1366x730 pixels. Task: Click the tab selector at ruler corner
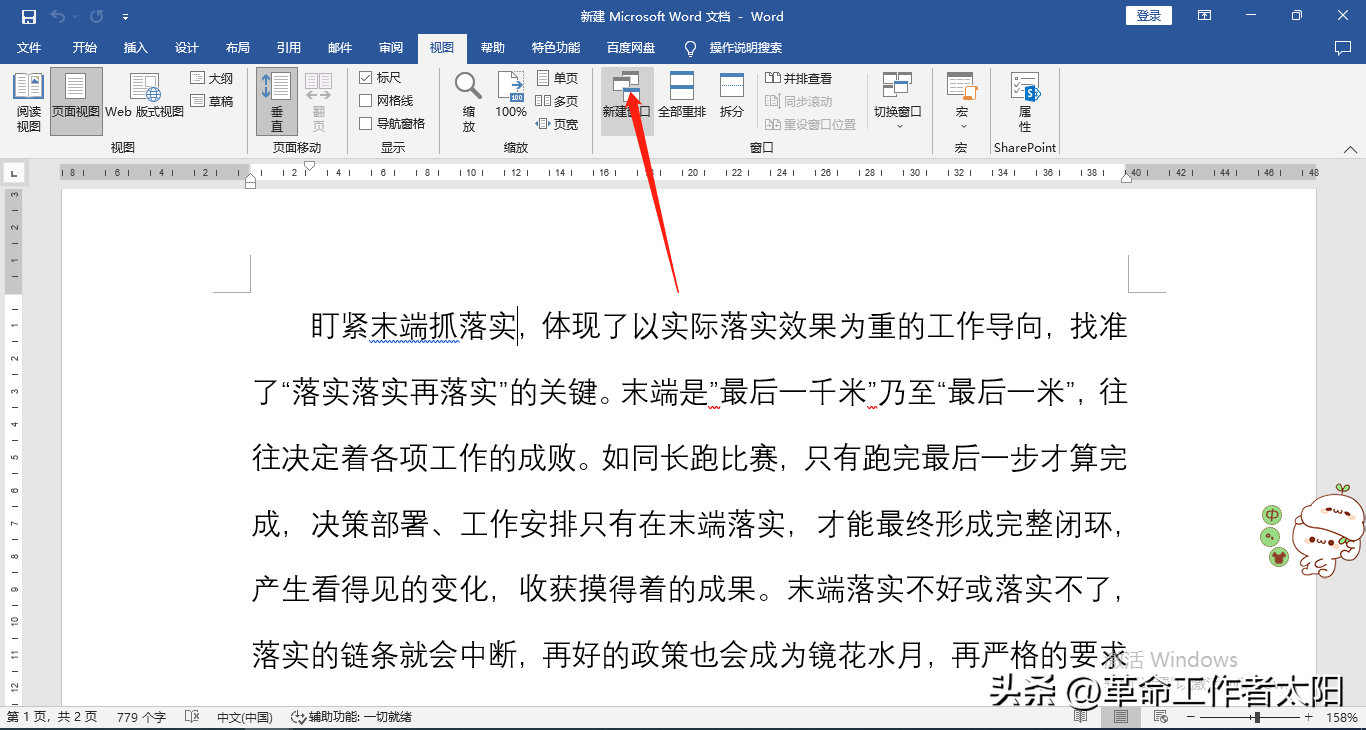pyautogui.click(x=14, y=173)
